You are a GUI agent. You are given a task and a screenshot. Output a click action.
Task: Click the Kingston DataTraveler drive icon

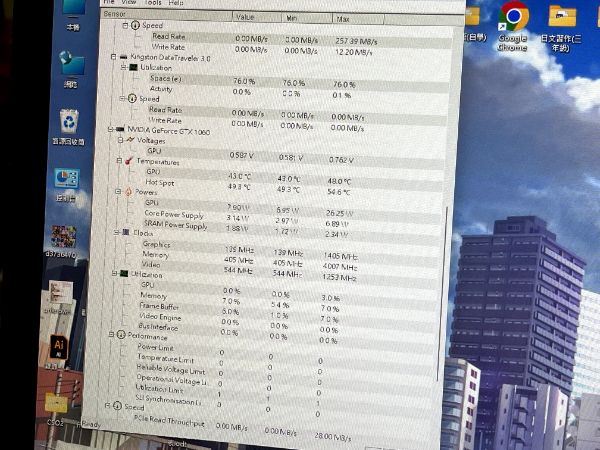click(123, 57)
